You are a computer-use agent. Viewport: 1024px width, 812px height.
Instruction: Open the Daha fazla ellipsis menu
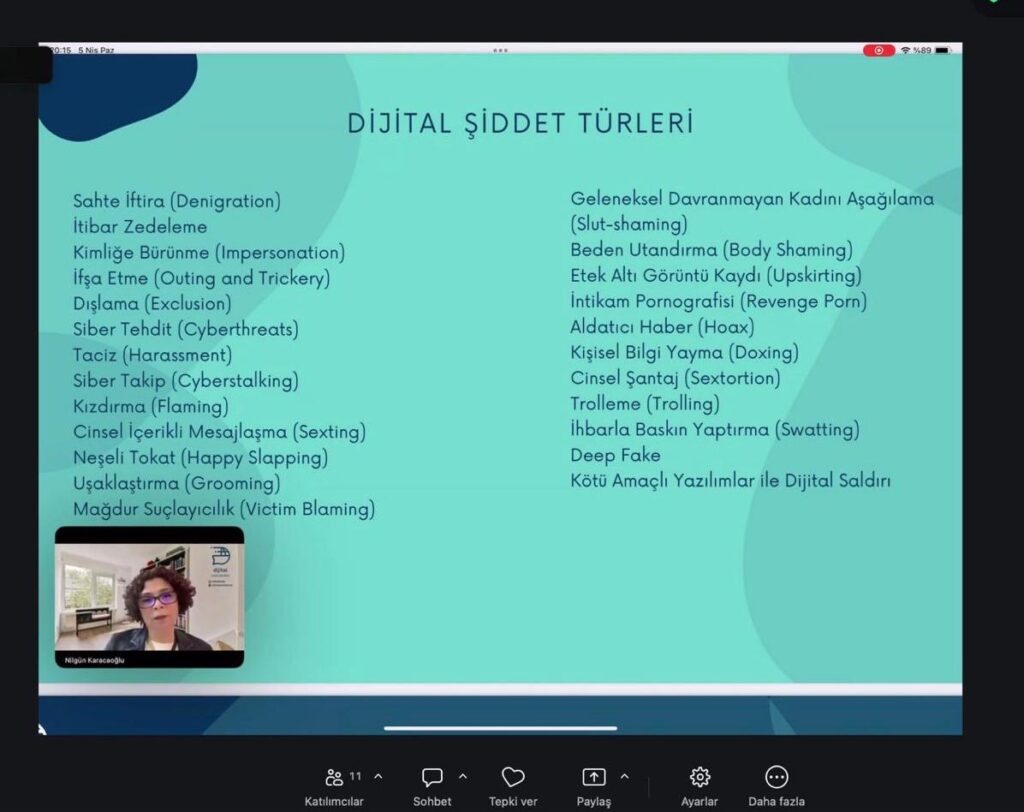[x=776, y=777]
